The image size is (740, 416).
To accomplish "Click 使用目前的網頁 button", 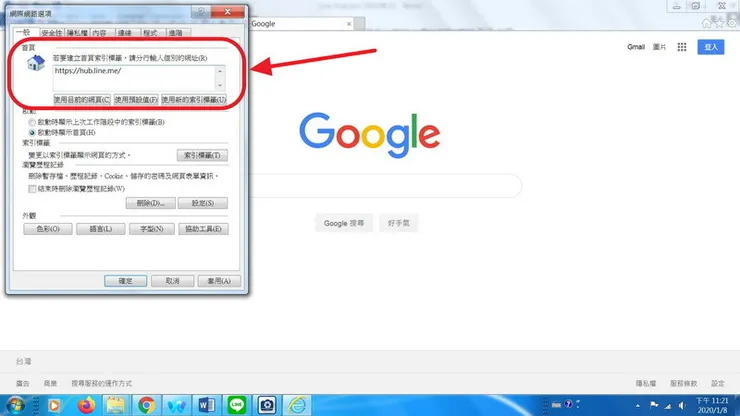I will [82, 100].
